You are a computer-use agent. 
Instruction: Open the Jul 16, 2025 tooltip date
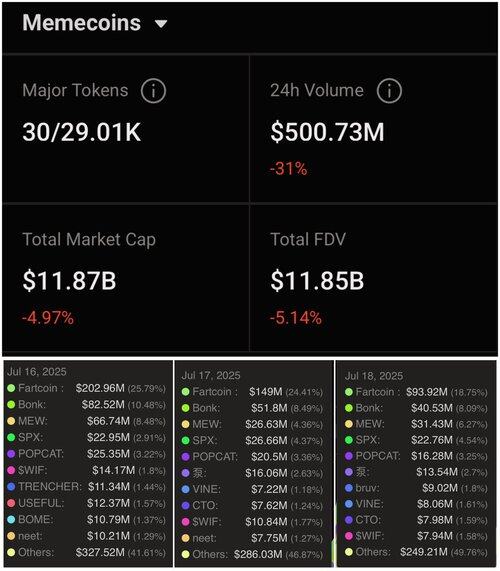click(37, 372)
